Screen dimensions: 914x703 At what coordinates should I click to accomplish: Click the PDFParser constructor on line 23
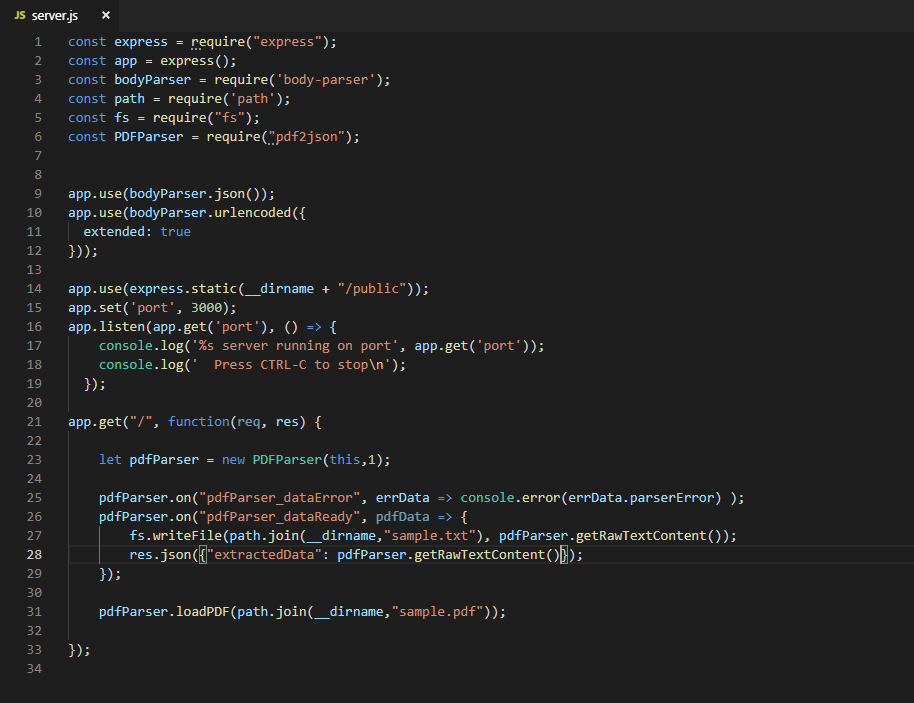pyautogui.click(x=286, y=460)
